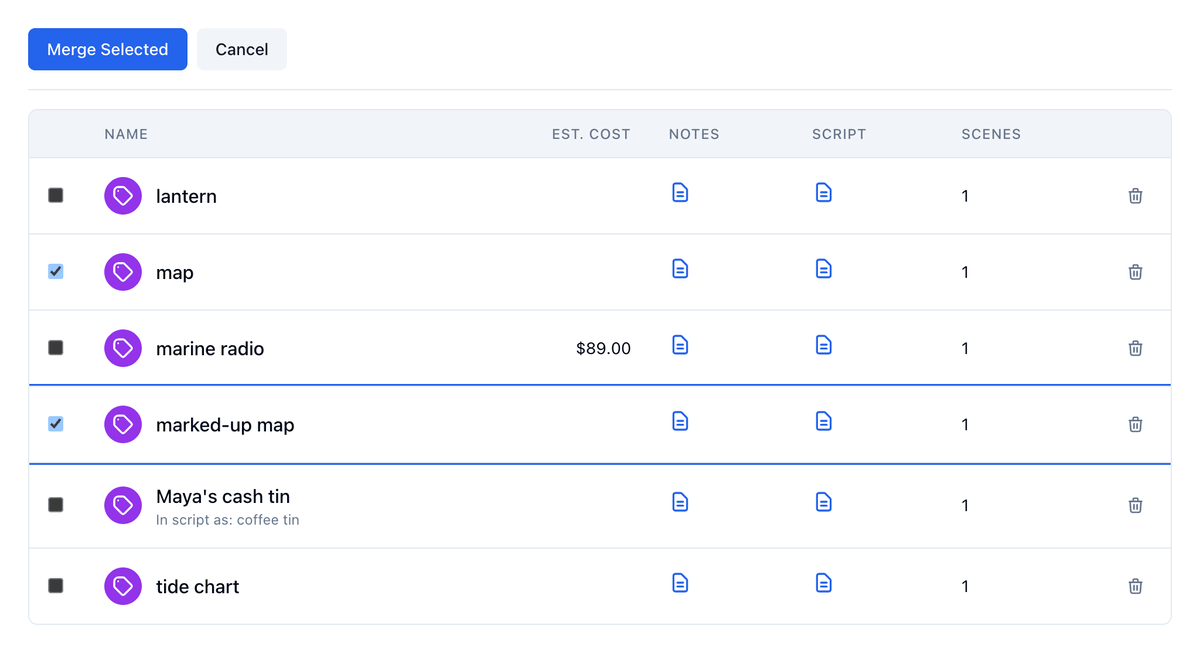Click the Merge Selected button
1200x653 pixels.
108,49
